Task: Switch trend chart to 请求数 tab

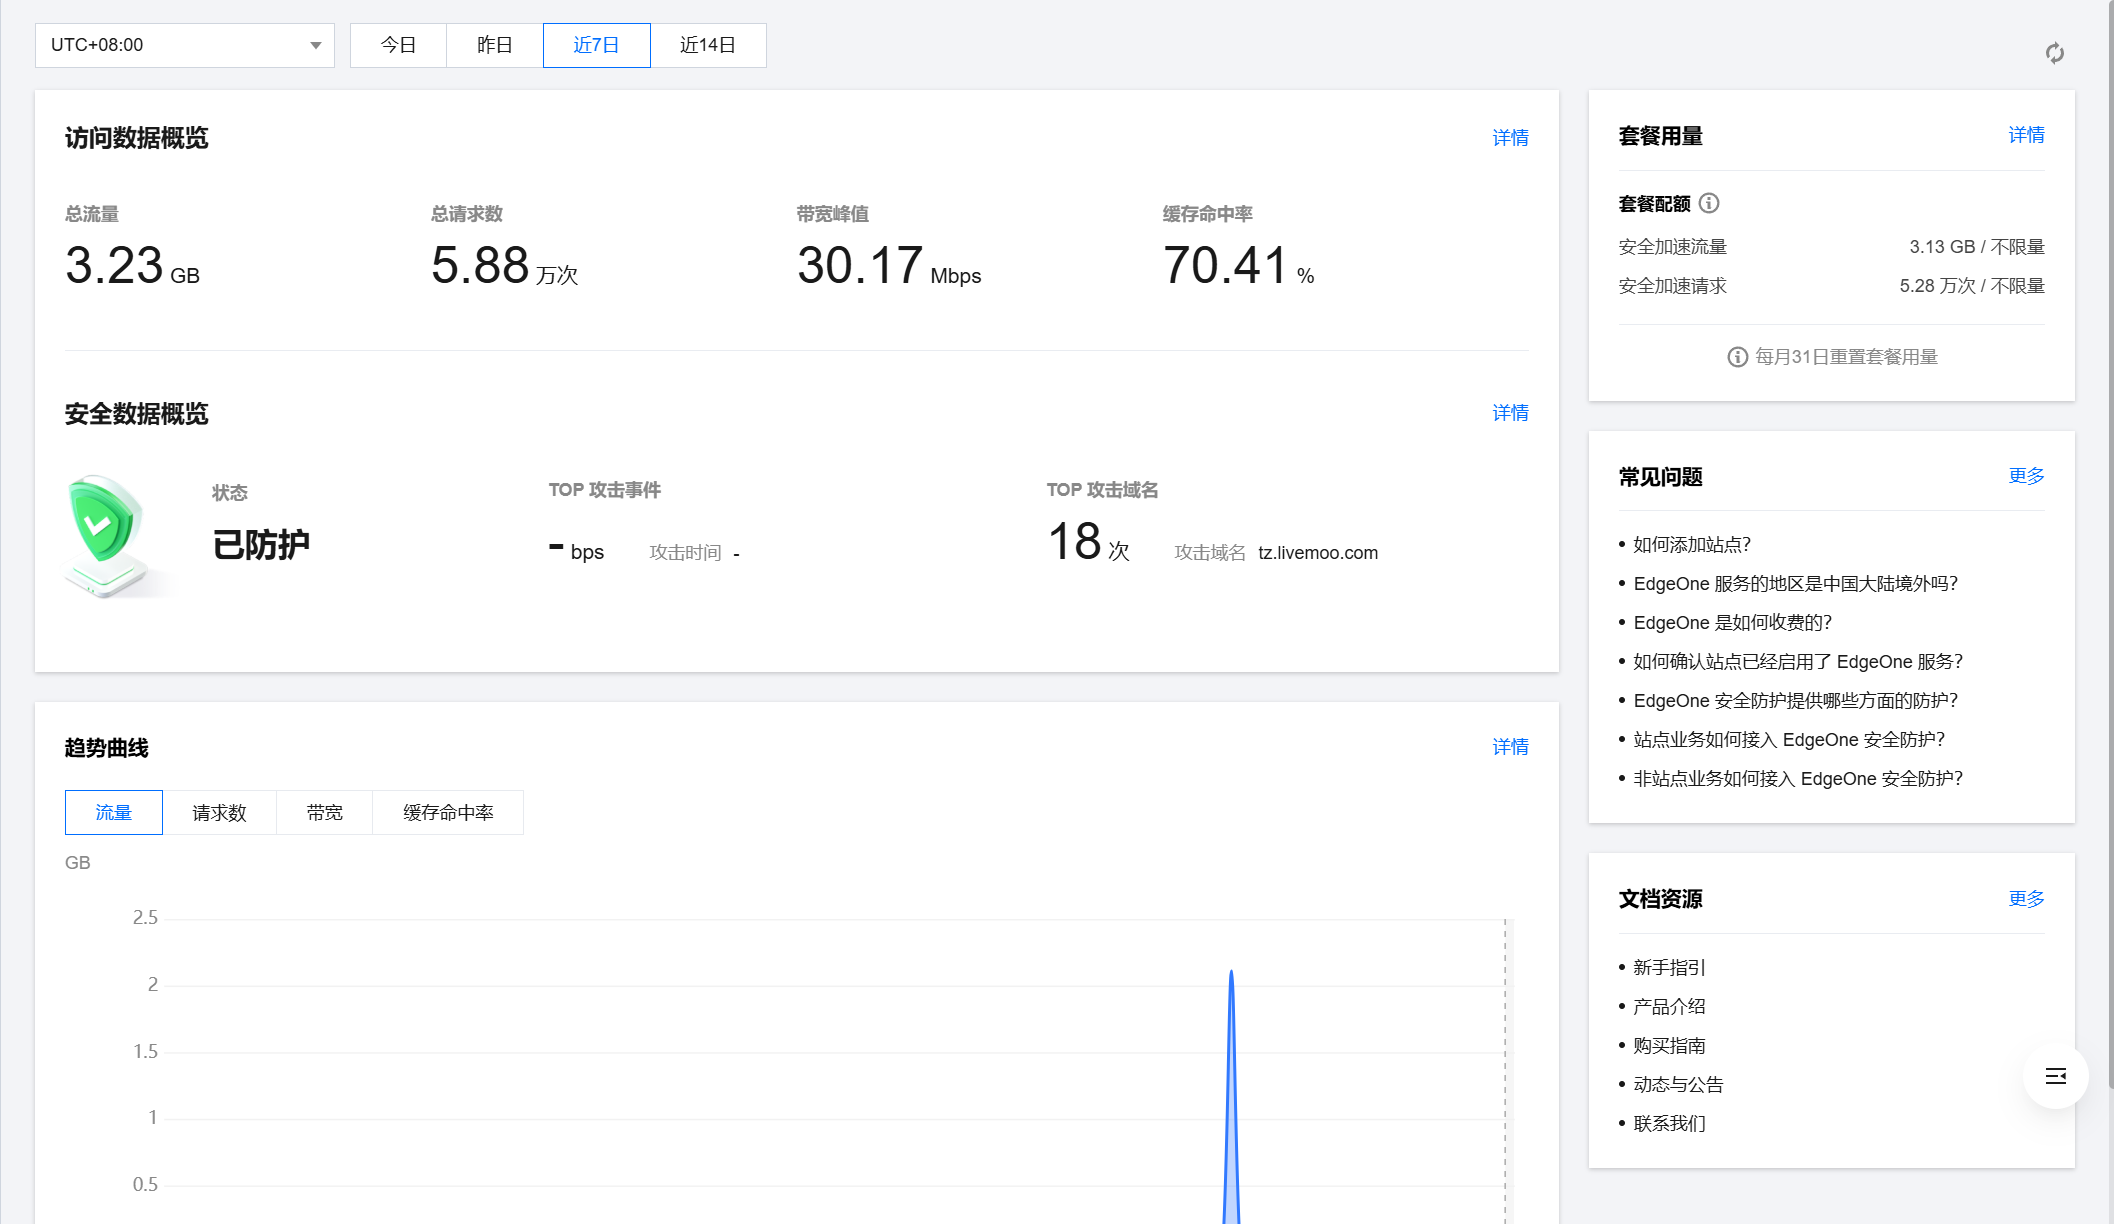Action: coord(219,813)
